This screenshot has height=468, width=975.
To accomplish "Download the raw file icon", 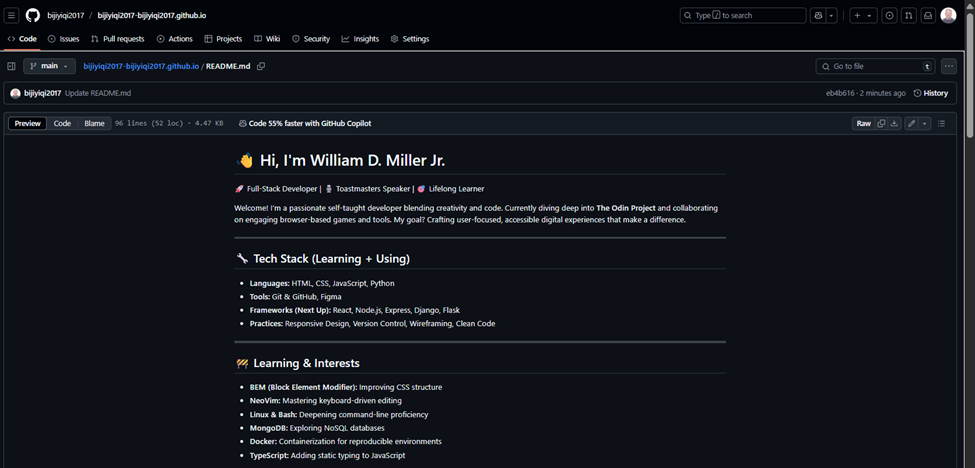I will [894, 124].
